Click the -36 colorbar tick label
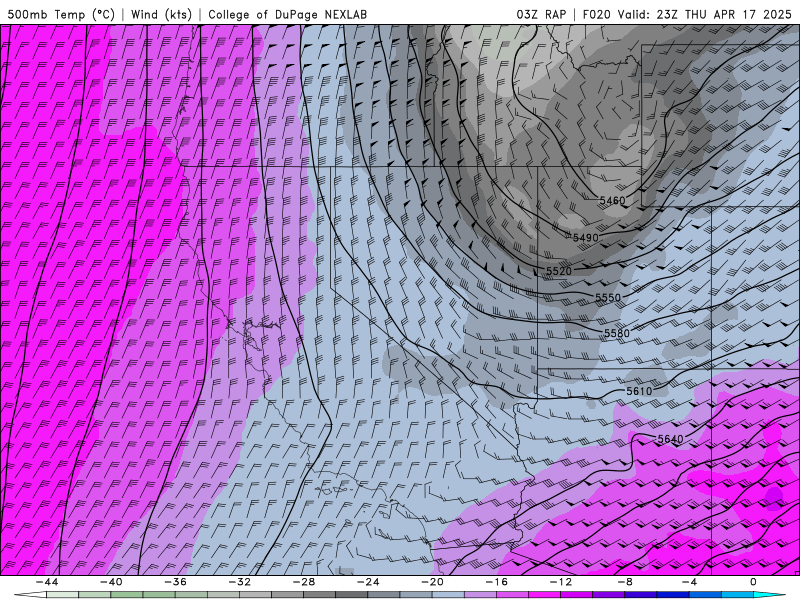Image resolution: width=800 pixels, height=600 pixels. [175, 582]
